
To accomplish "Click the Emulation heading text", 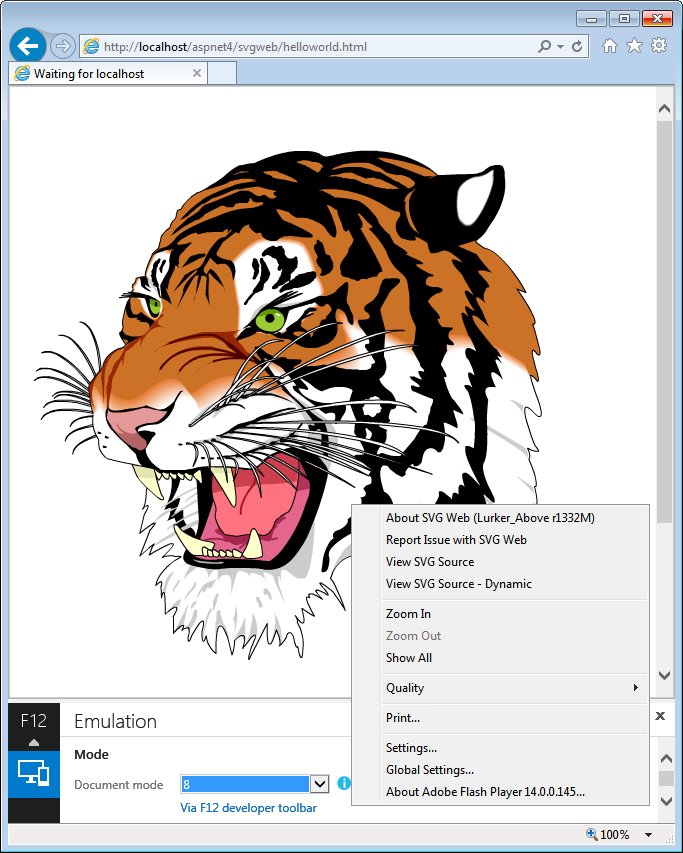I will coord(115,721).
